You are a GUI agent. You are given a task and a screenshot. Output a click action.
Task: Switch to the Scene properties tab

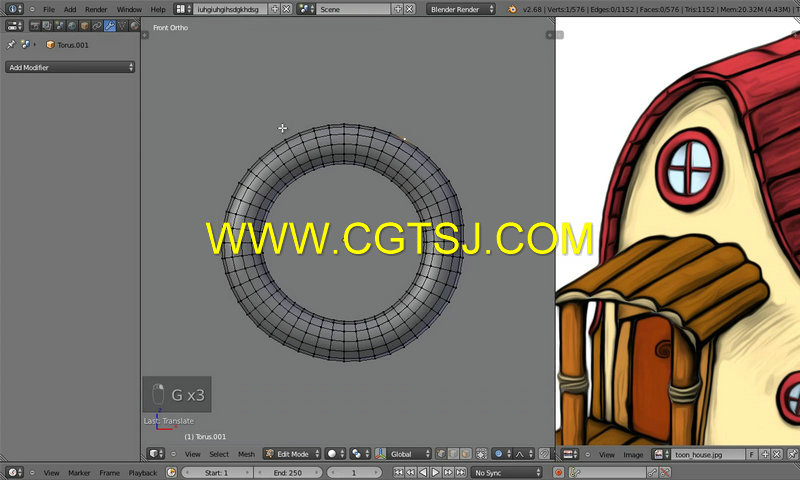pyautogui.click(x=60, y=26)
